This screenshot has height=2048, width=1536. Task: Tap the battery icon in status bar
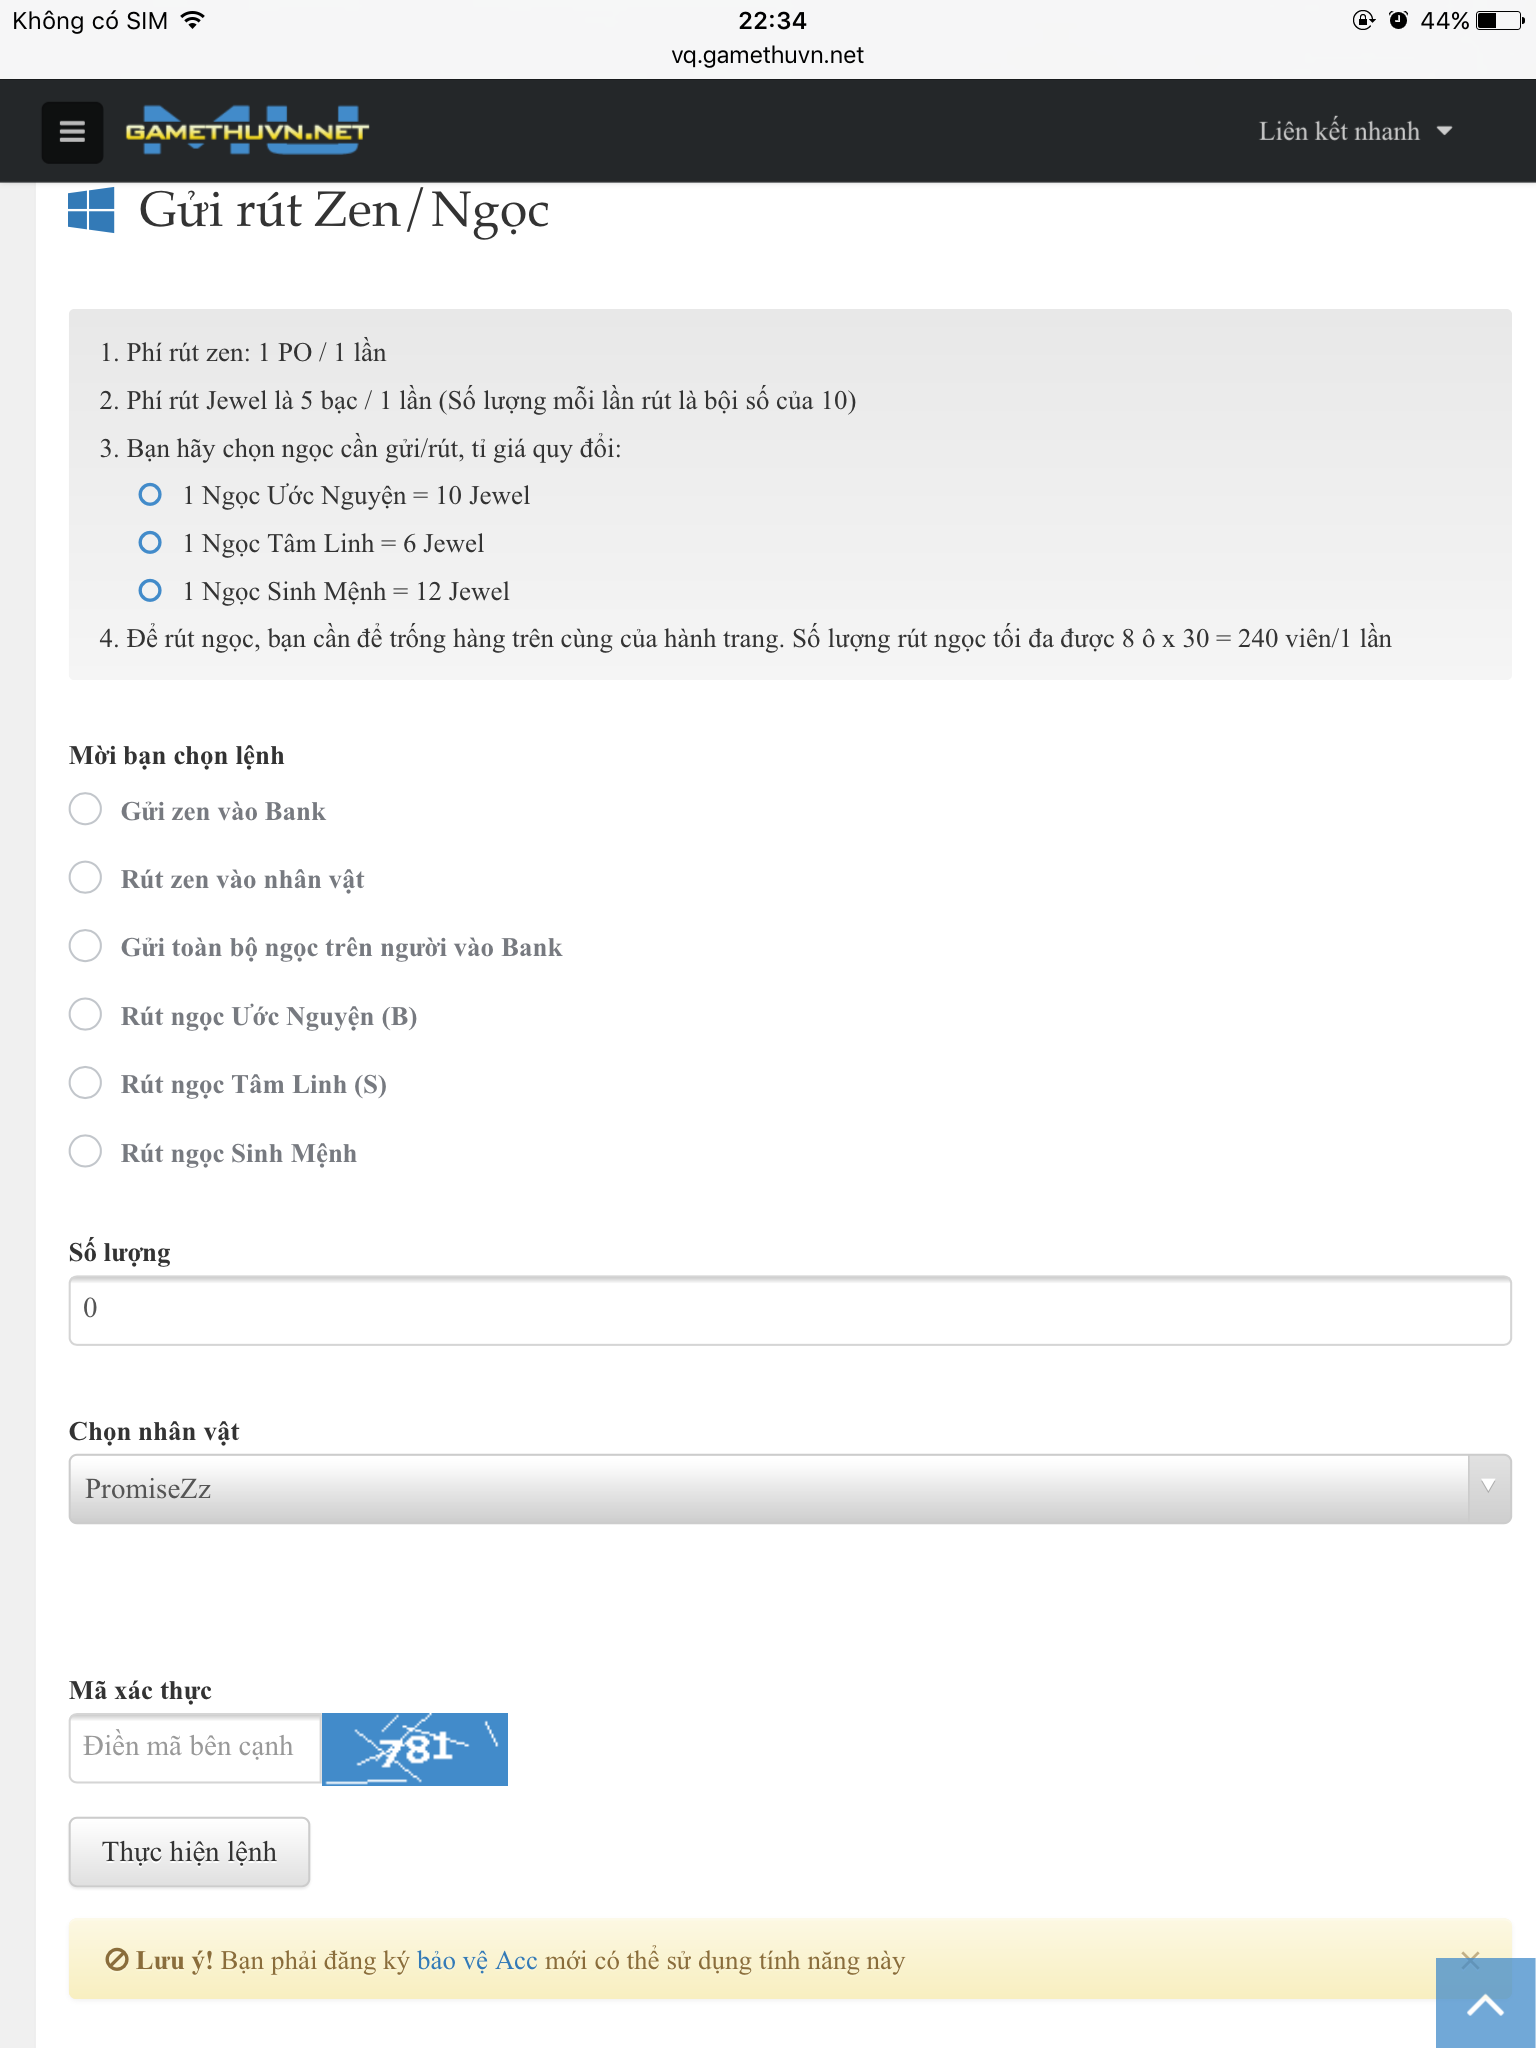point(1498,20)
